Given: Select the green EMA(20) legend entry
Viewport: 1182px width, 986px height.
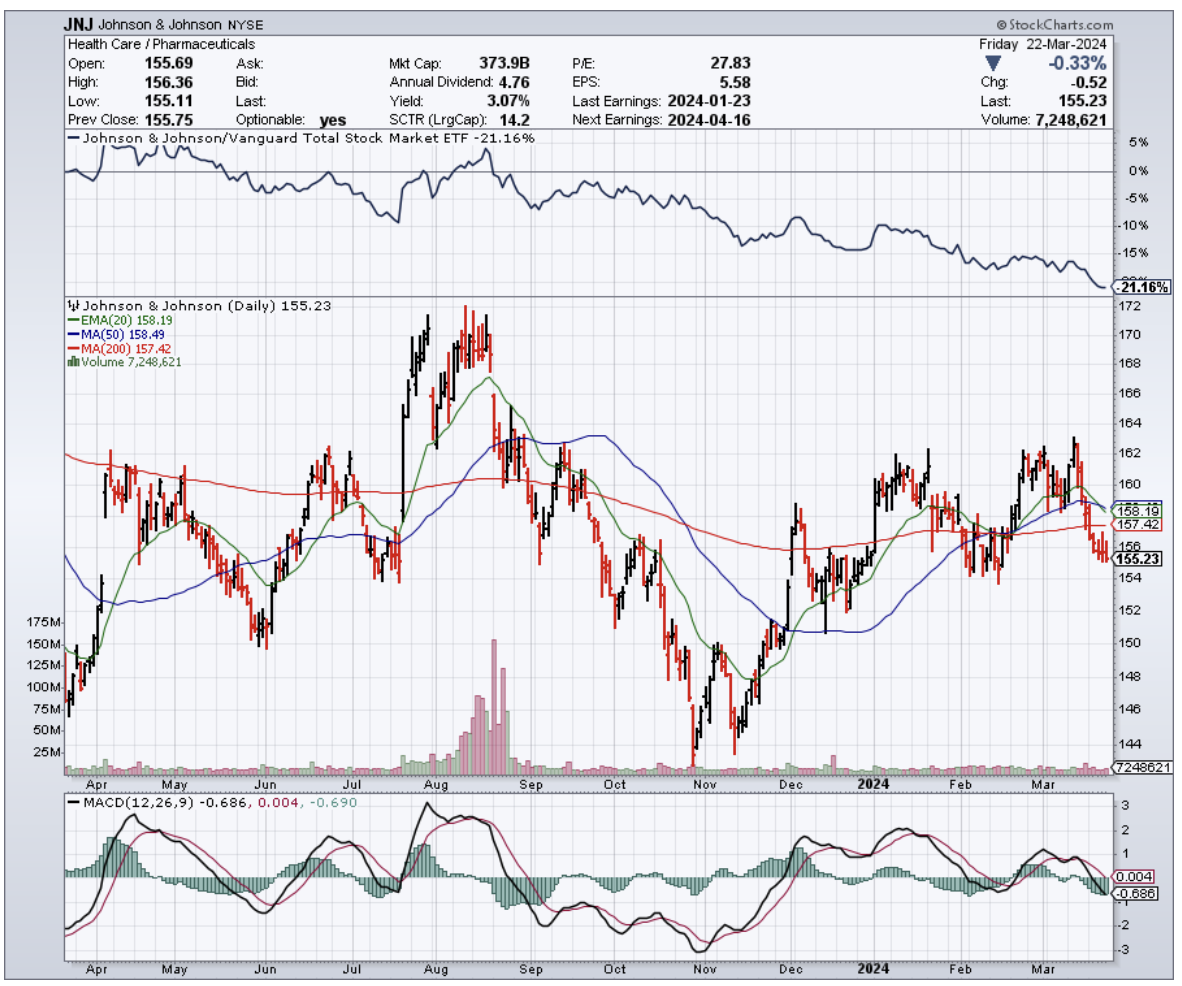Looking at the screenshot, I should coord(112,320).
